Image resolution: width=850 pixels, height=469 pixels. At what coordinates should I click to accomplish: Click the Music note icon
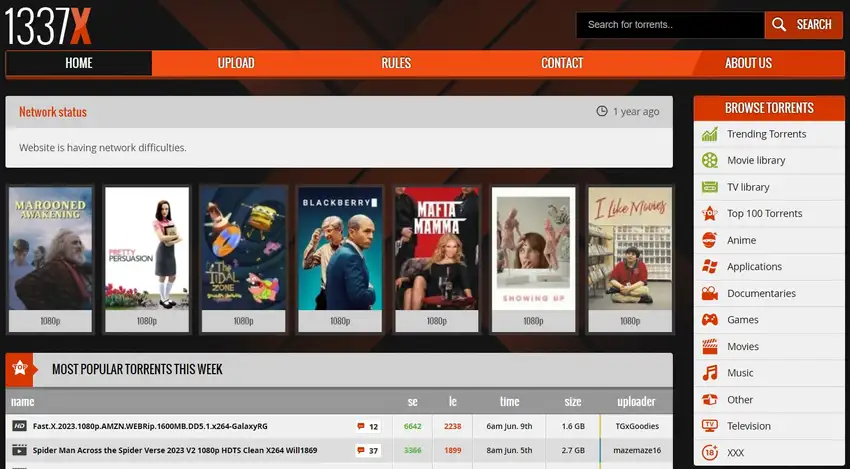[710, 373]
